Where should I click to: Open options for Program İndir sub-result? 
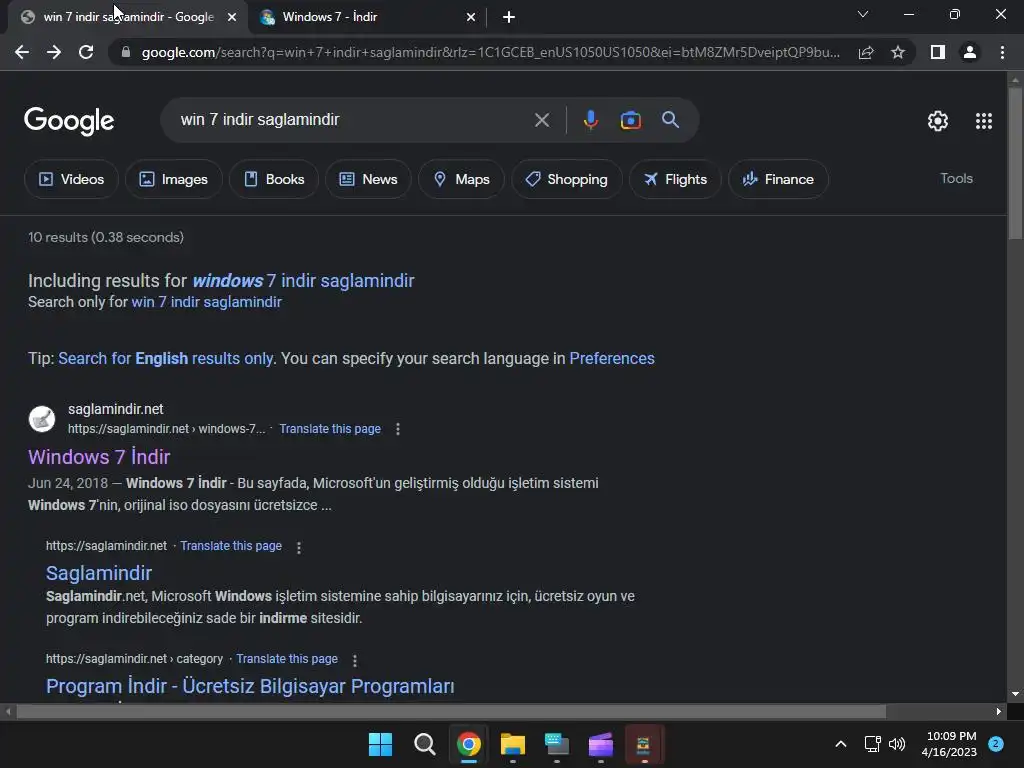click(355, 661)
